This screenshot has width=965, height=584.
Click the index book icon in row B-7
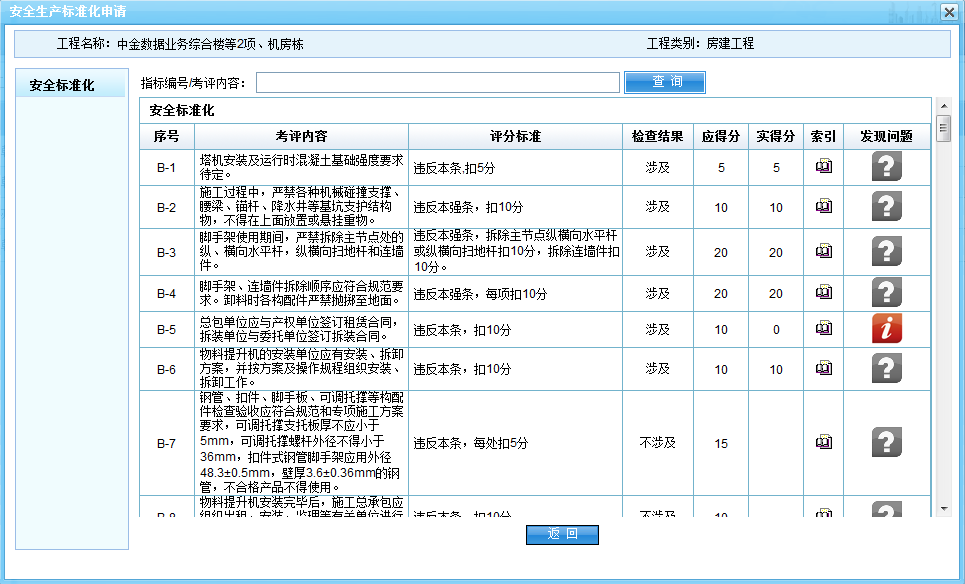click(x=823, y=442)
